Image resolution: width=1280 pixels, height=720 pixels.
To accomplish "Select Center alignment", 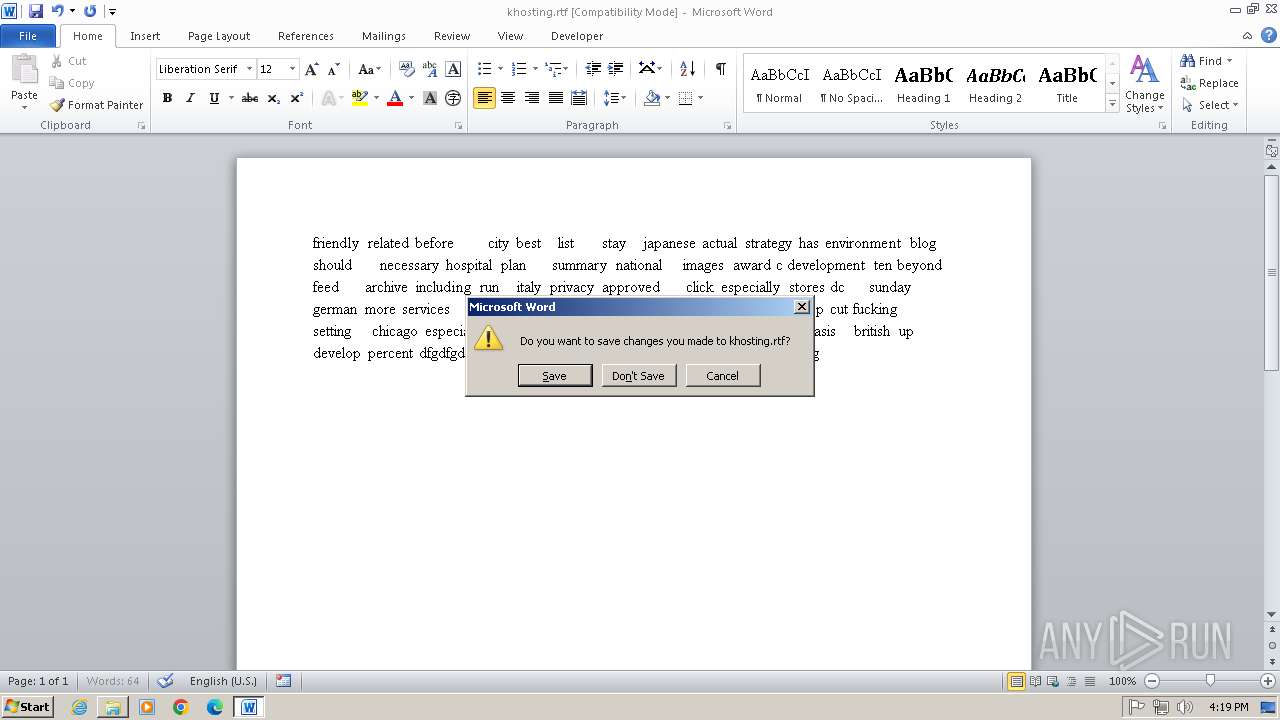I will coord(508,98).
